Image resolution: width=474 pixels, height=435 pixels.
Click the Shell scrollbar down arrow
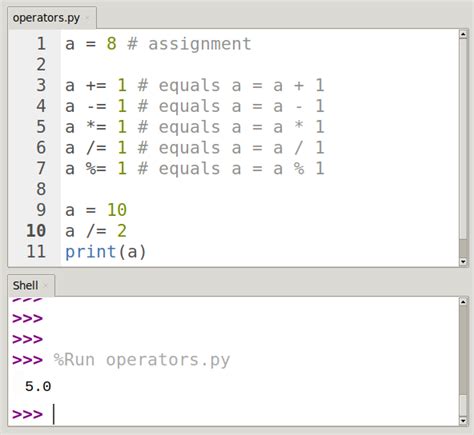pos(463,421)
